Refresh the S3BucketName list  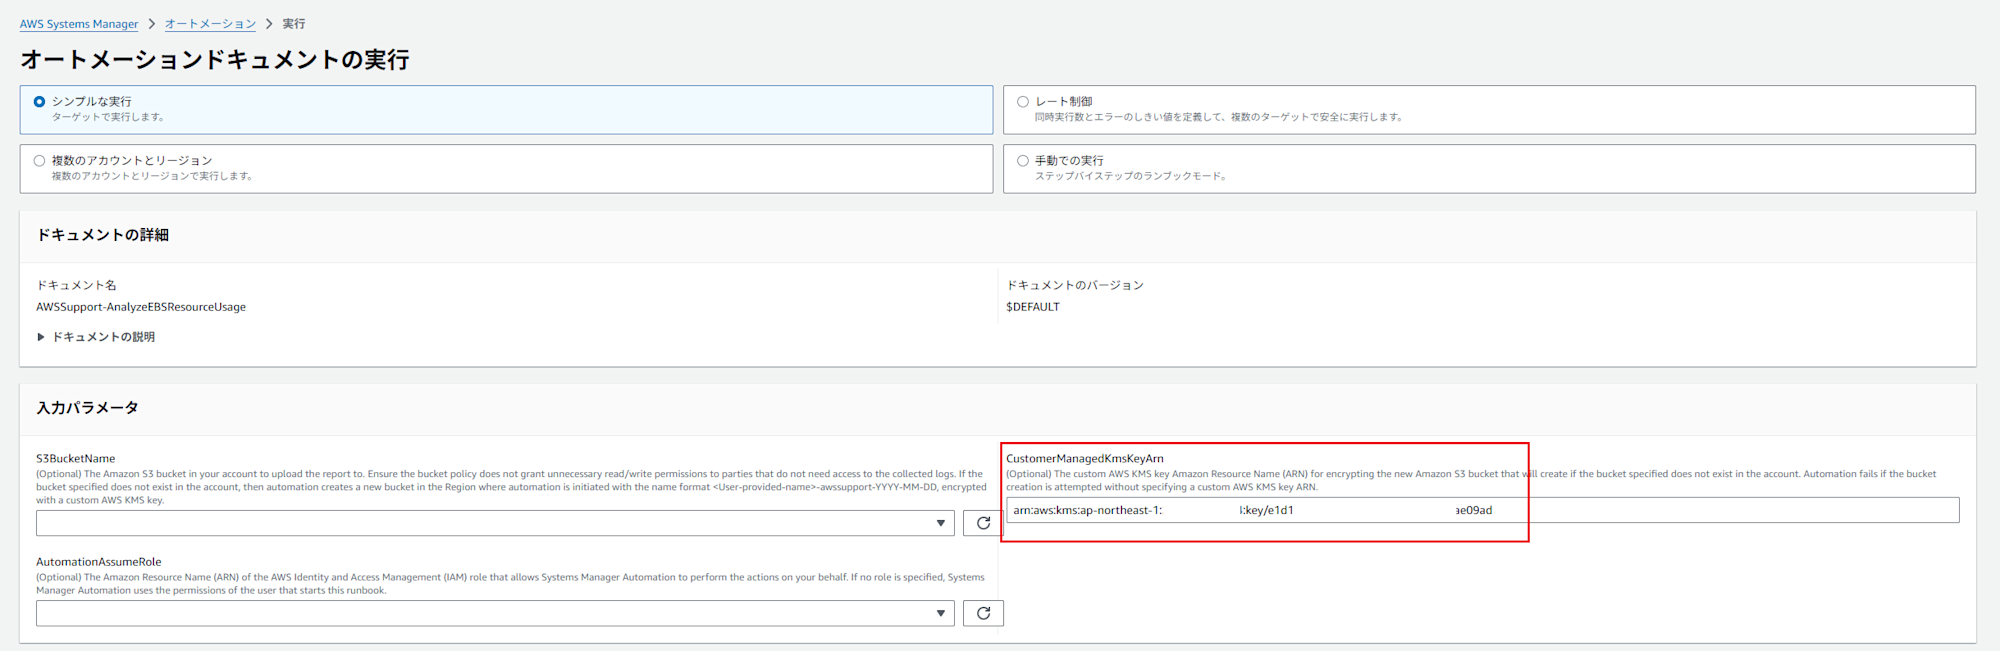click(983, 523)
